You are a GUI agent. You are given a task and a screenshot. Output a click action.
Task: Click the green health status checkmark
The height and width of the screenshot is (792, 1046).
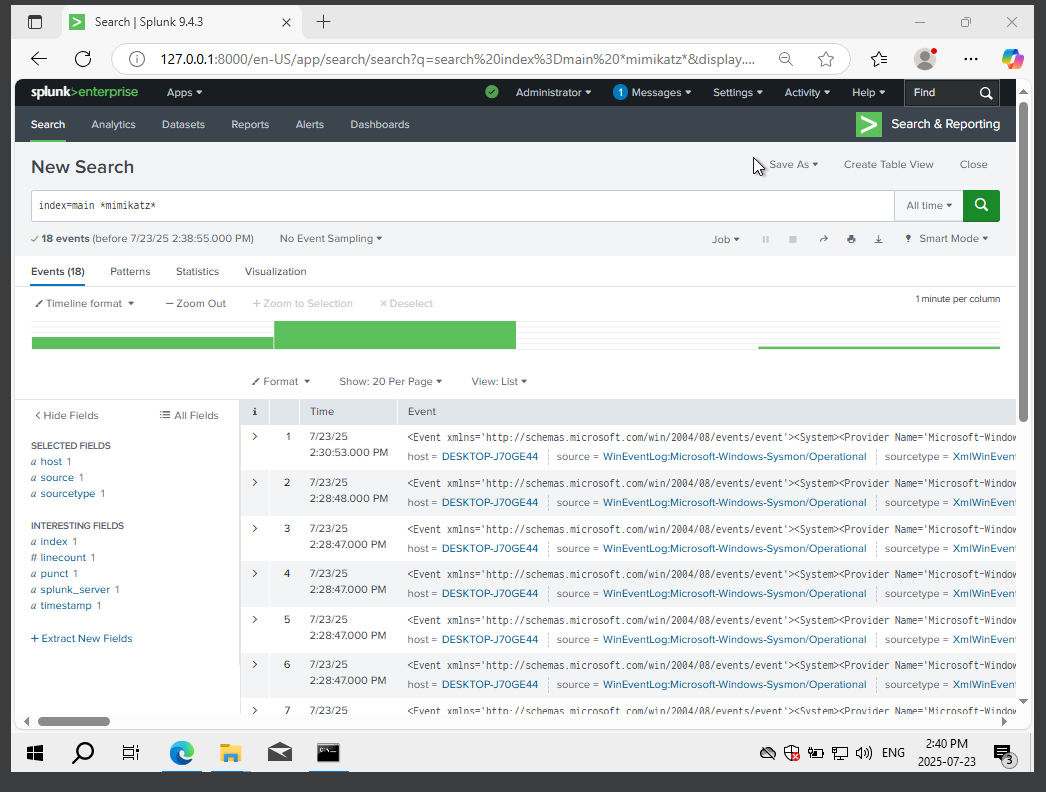(x=492, y=92)
